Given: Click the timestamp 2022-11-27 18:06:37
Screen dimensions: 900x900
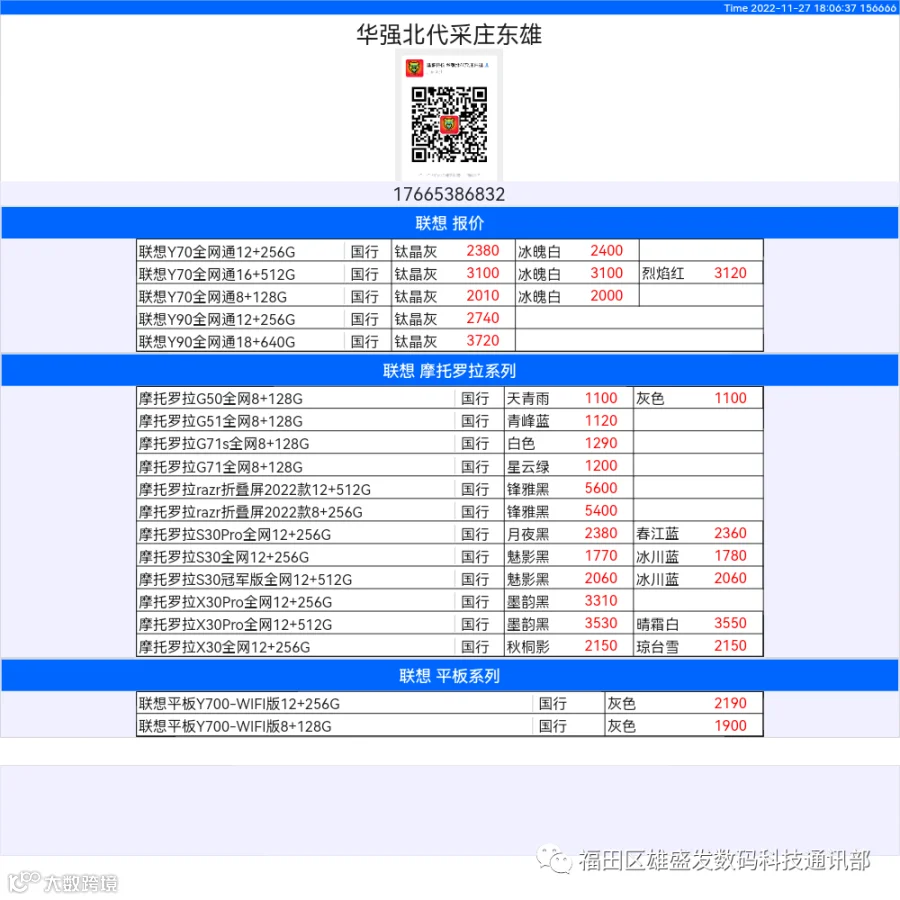Looking at the screenshot, I should tap(803, 8).
